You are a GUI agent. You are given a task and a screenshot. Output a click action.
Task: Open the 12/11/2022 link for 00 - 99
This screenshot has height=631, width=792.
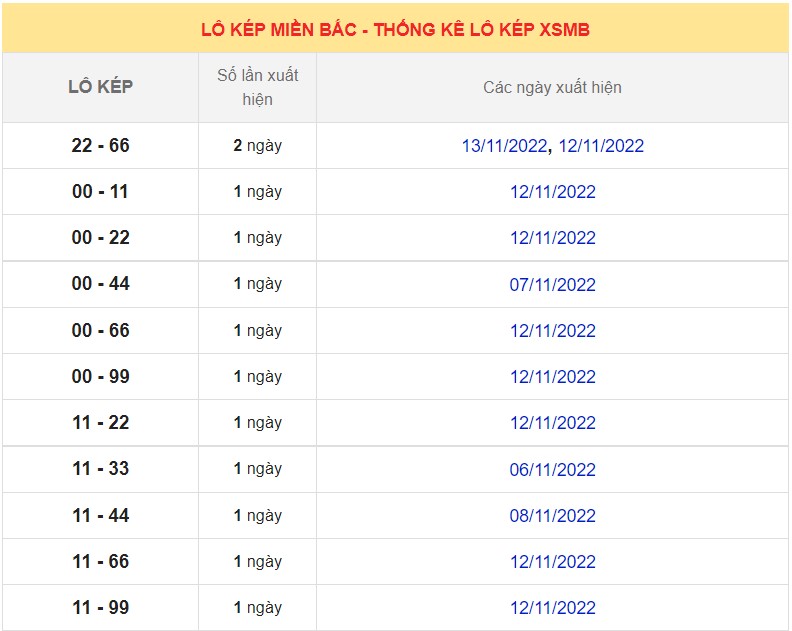[553, 377]
